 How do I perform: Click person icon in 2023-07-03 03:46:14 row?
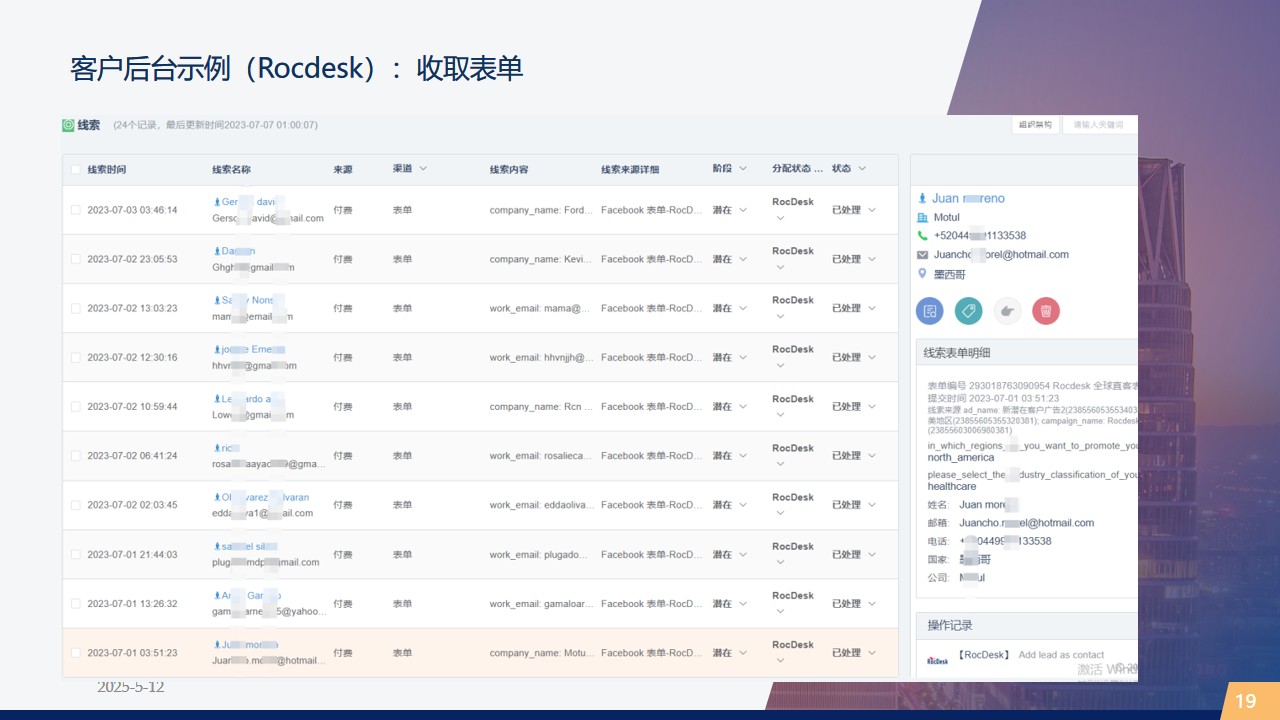tap(217, 202)
